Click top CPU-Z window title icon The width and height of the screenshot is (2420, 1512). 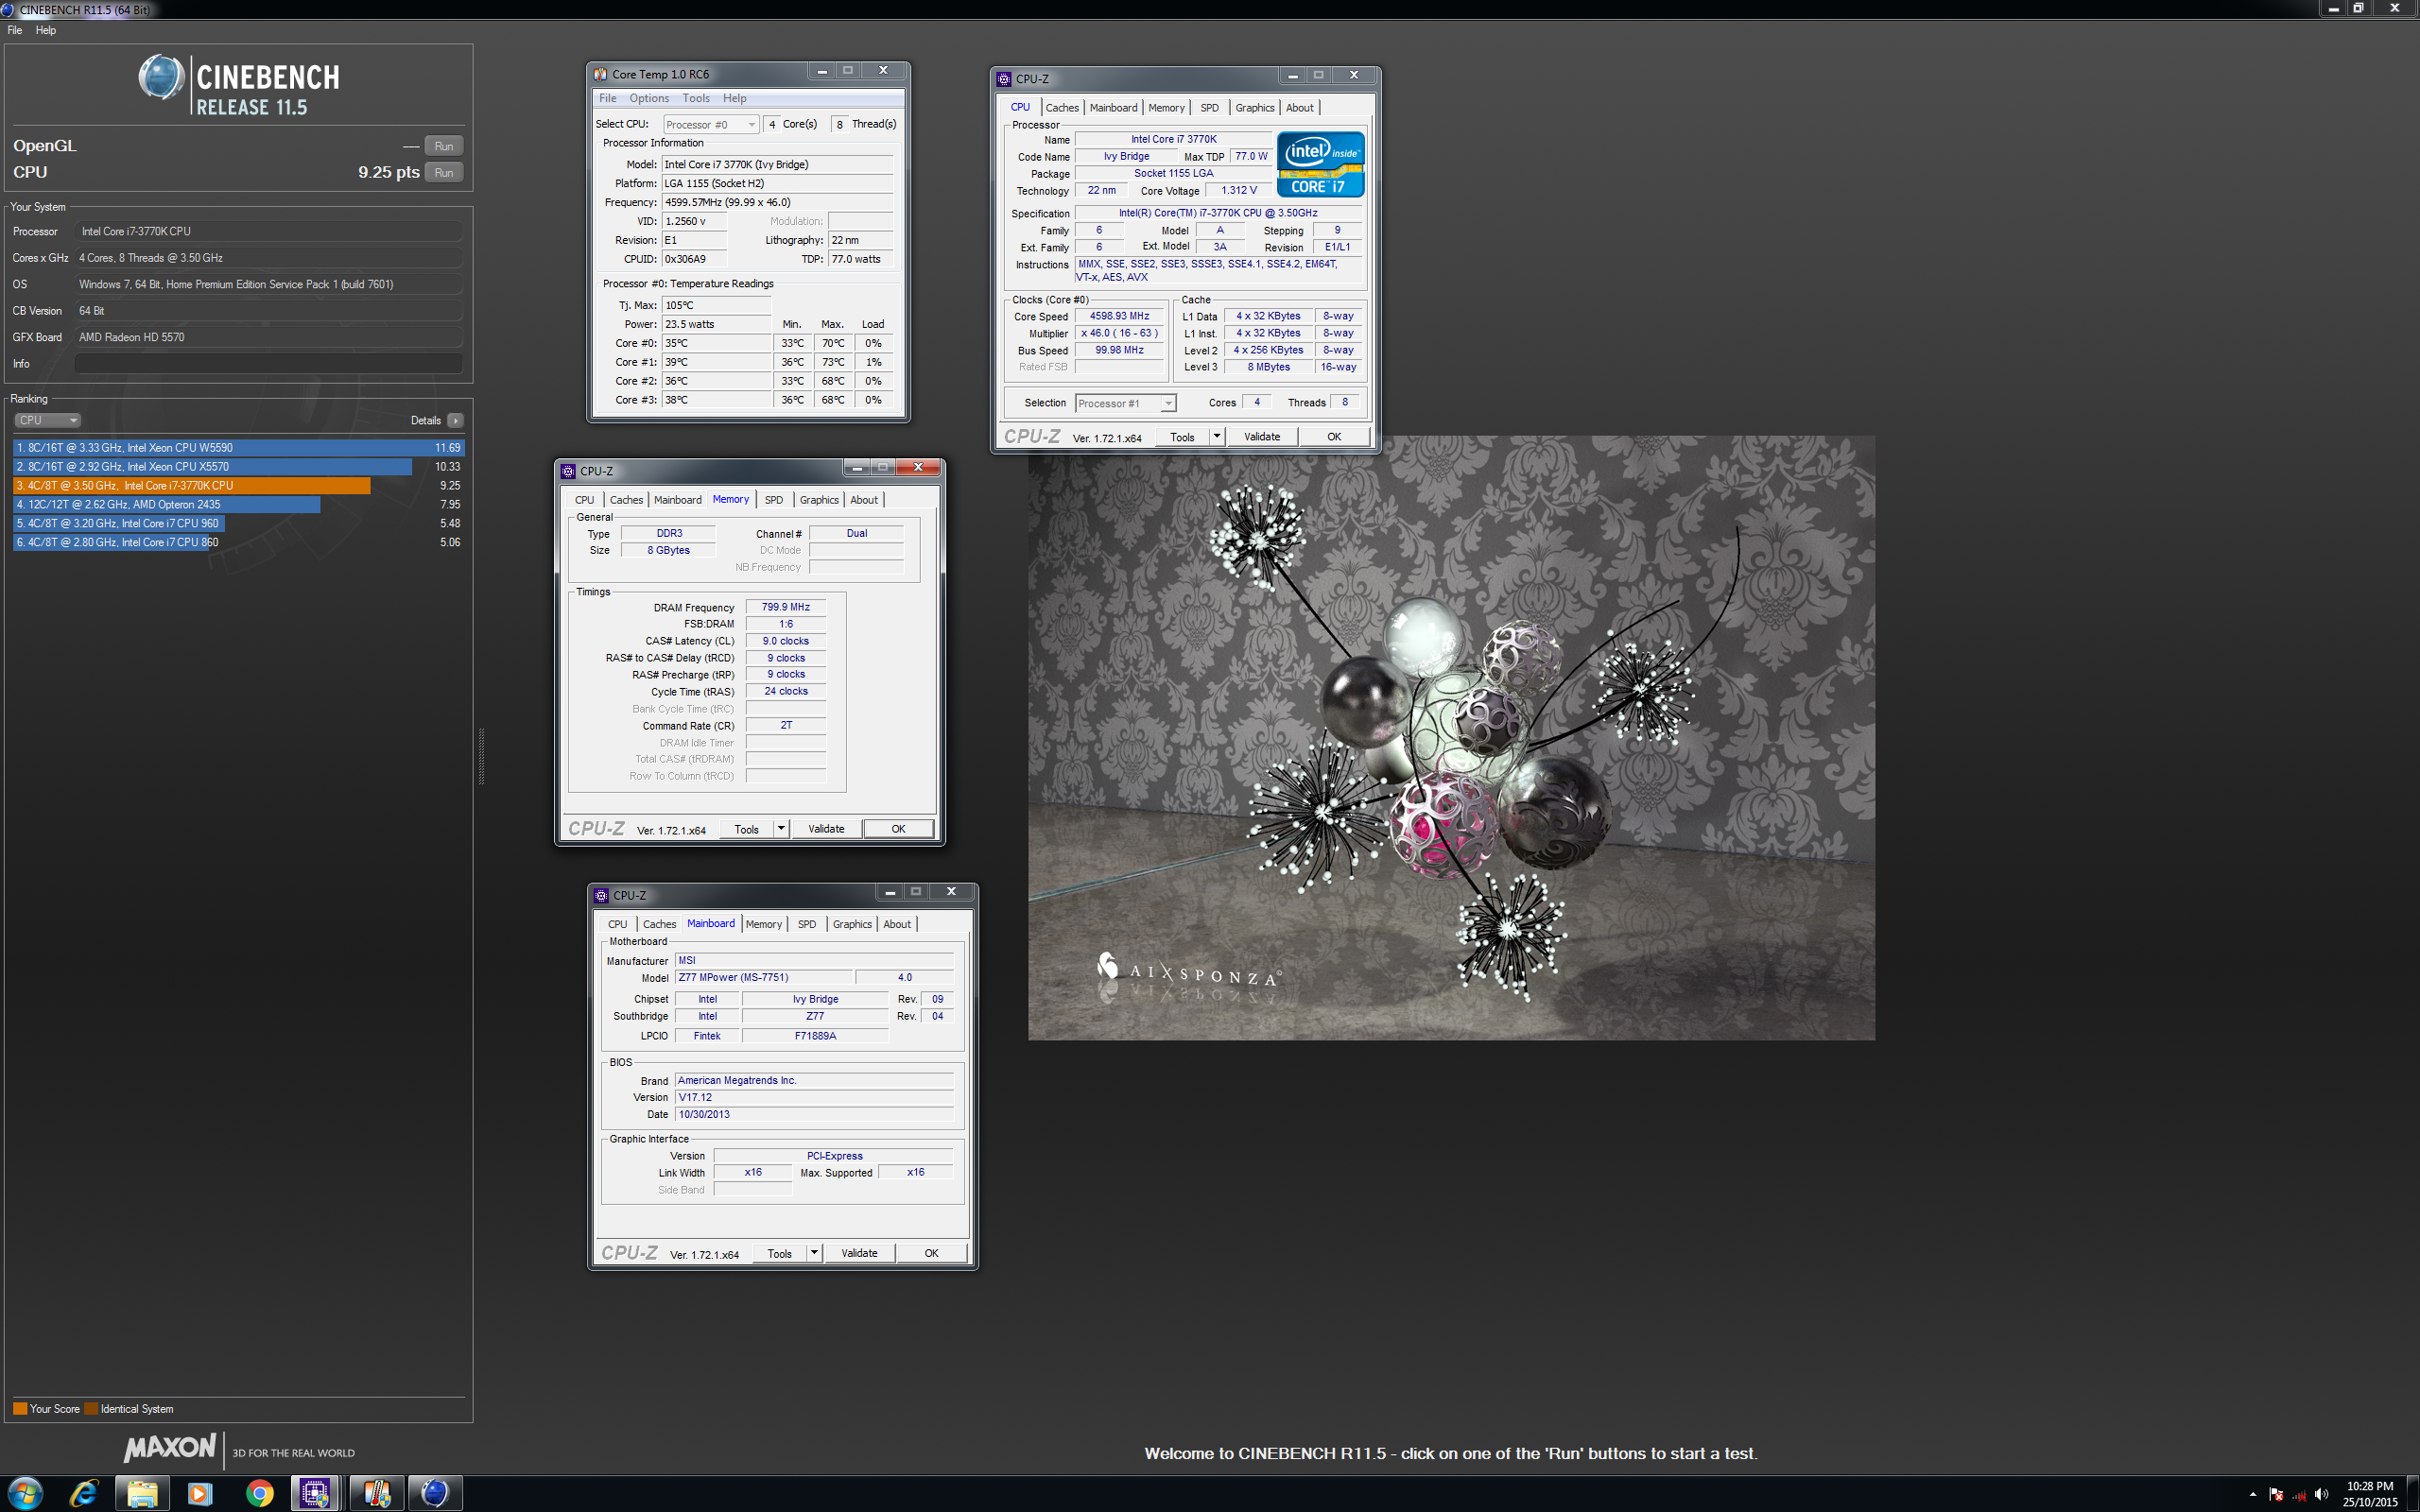click(x=1004, y=79)
